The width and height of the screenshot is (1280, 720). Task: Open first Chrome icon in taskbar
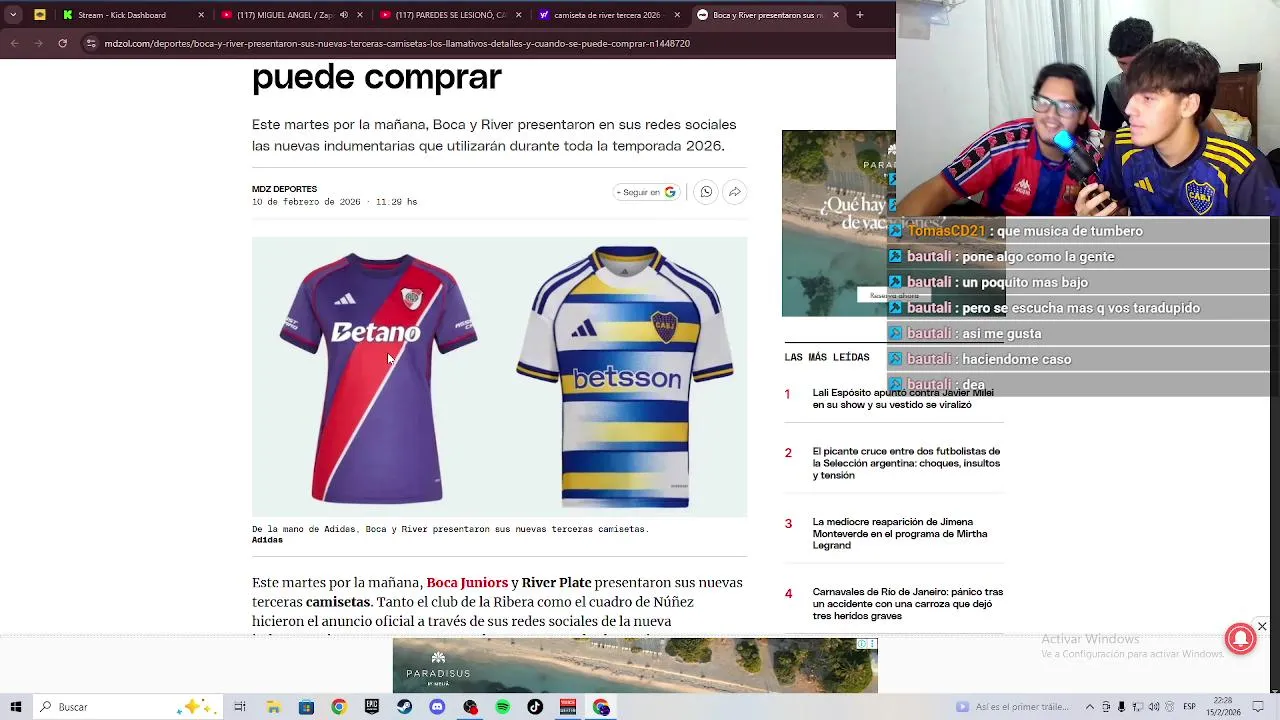[x=339, y=707]
